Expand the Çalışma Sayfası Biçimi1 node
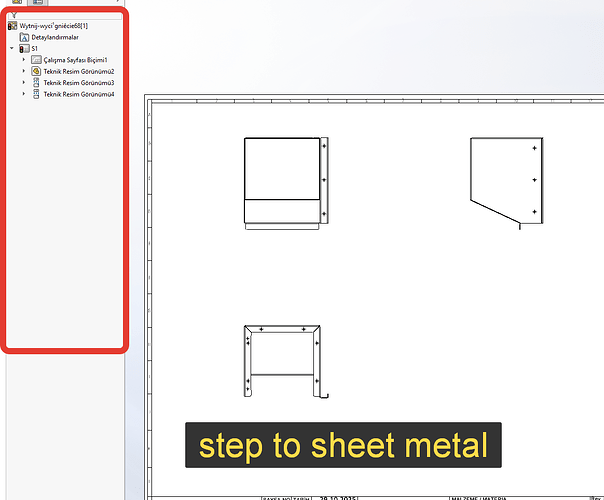604x500 pixels. [24, 60]
